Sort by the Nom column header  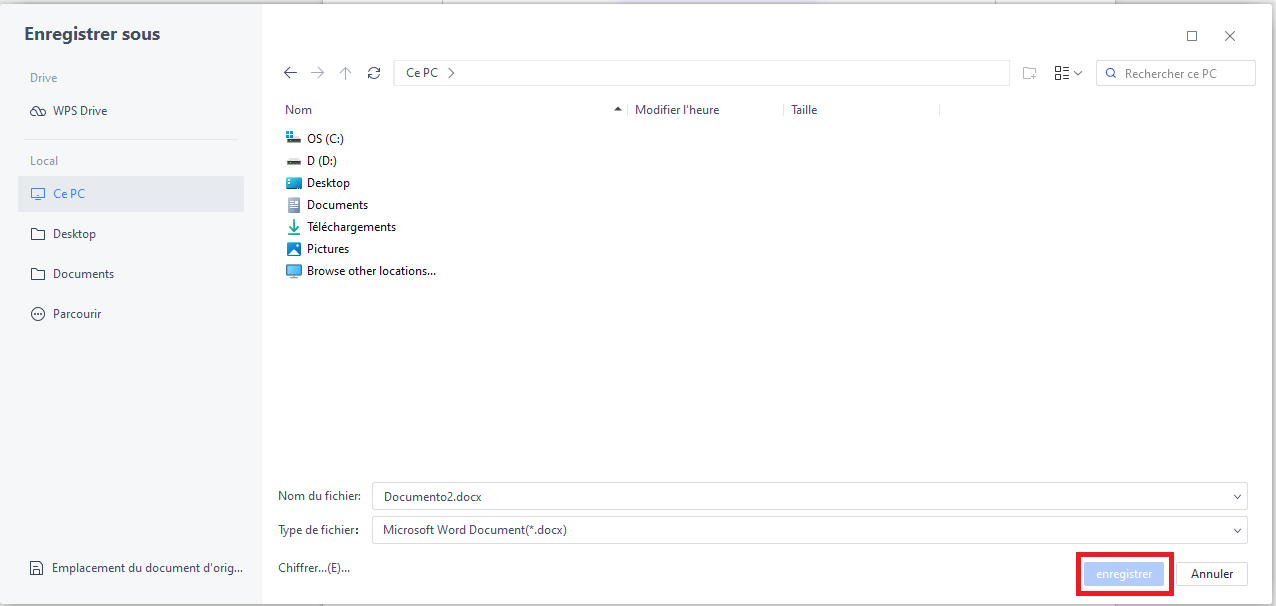pos(298,110)
